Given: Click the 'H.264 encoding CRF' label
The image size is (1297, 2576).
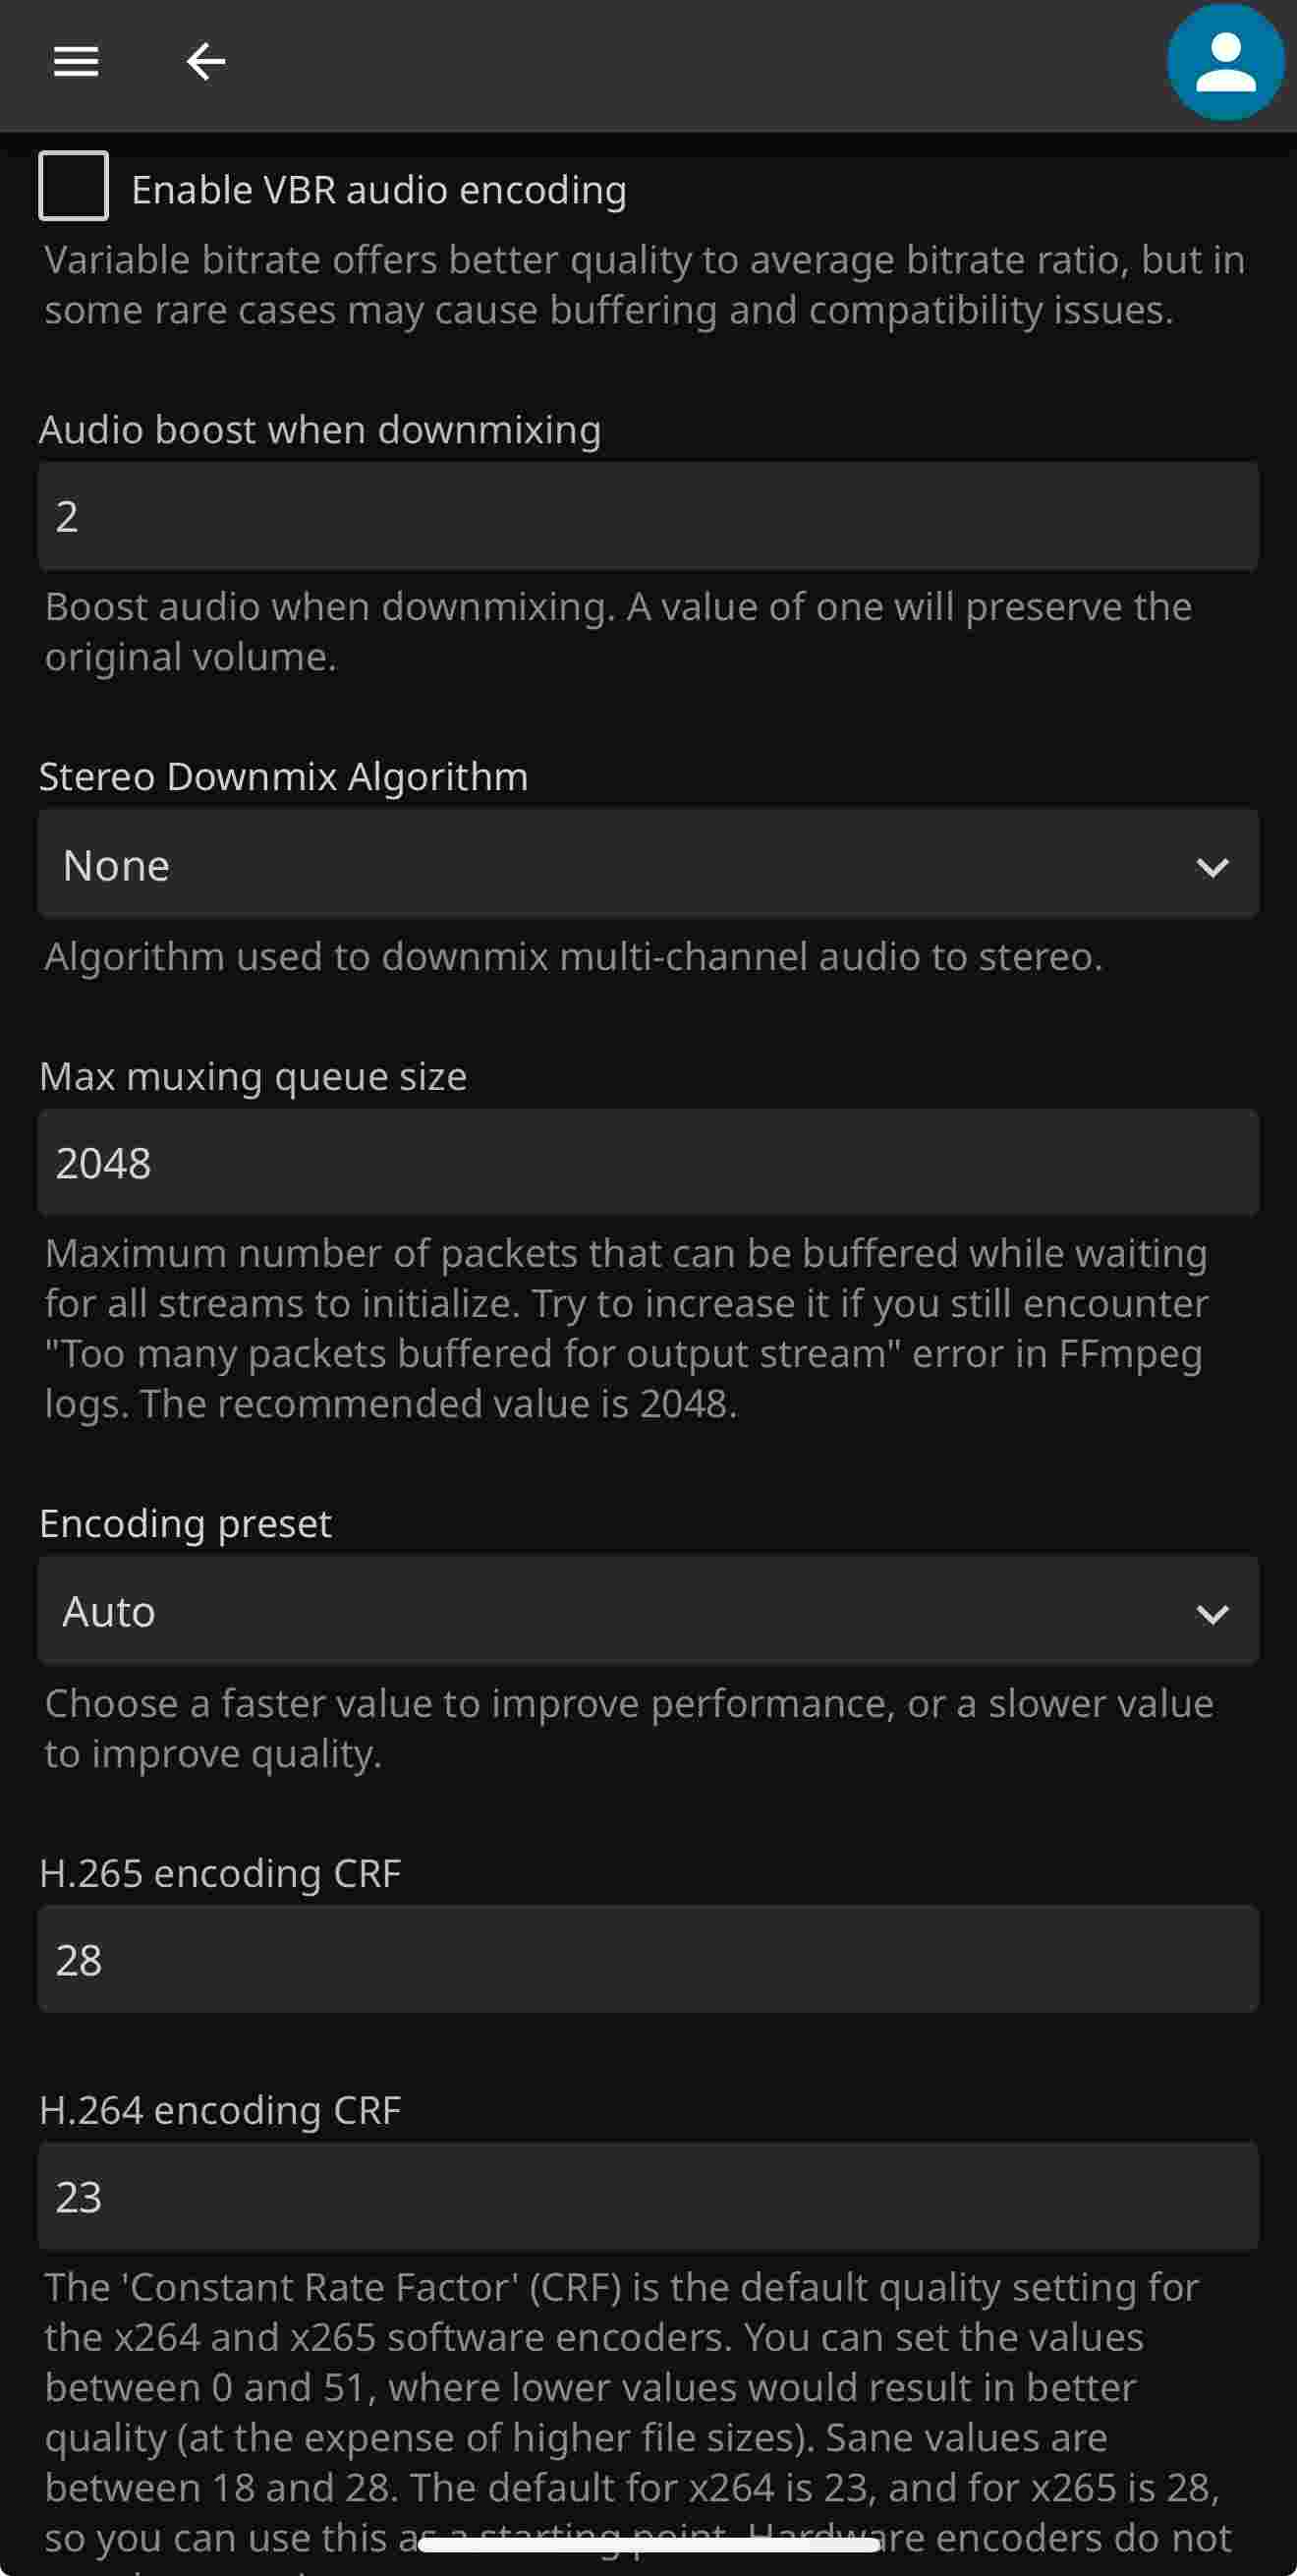Looking at the screenshot, I should pyautogui.click(x=220, y=2110).
